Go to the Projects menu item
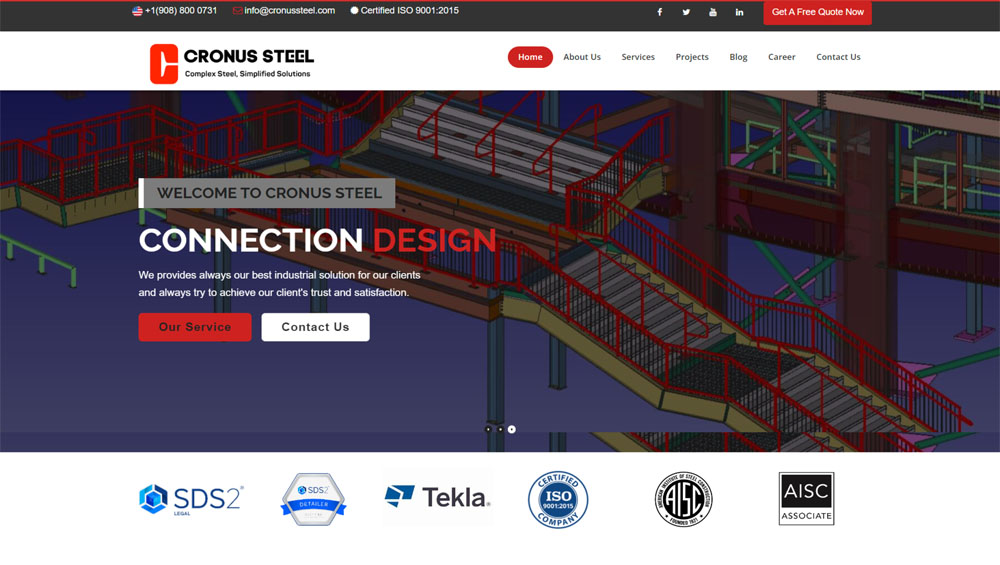Screen dimensions: 1000x565 (x=692, y=57)
